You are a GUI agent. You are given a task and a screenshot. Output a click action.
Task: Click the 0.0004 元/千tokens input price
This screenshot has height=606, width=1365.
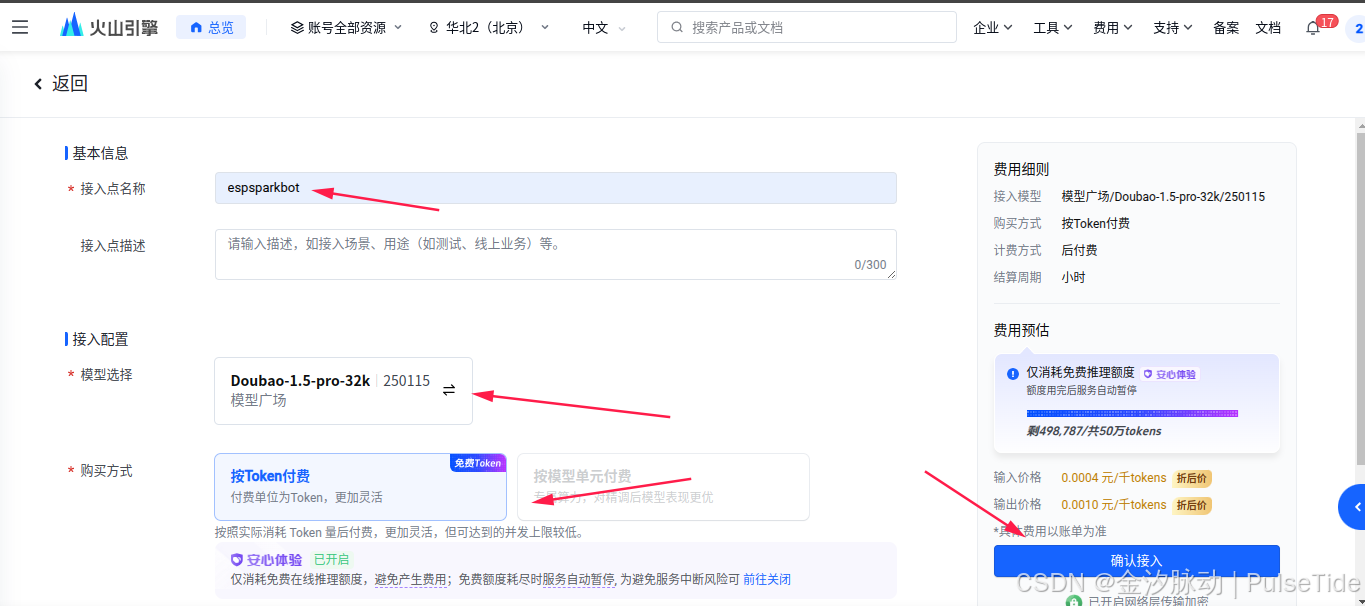click(x=1114, y=478)
